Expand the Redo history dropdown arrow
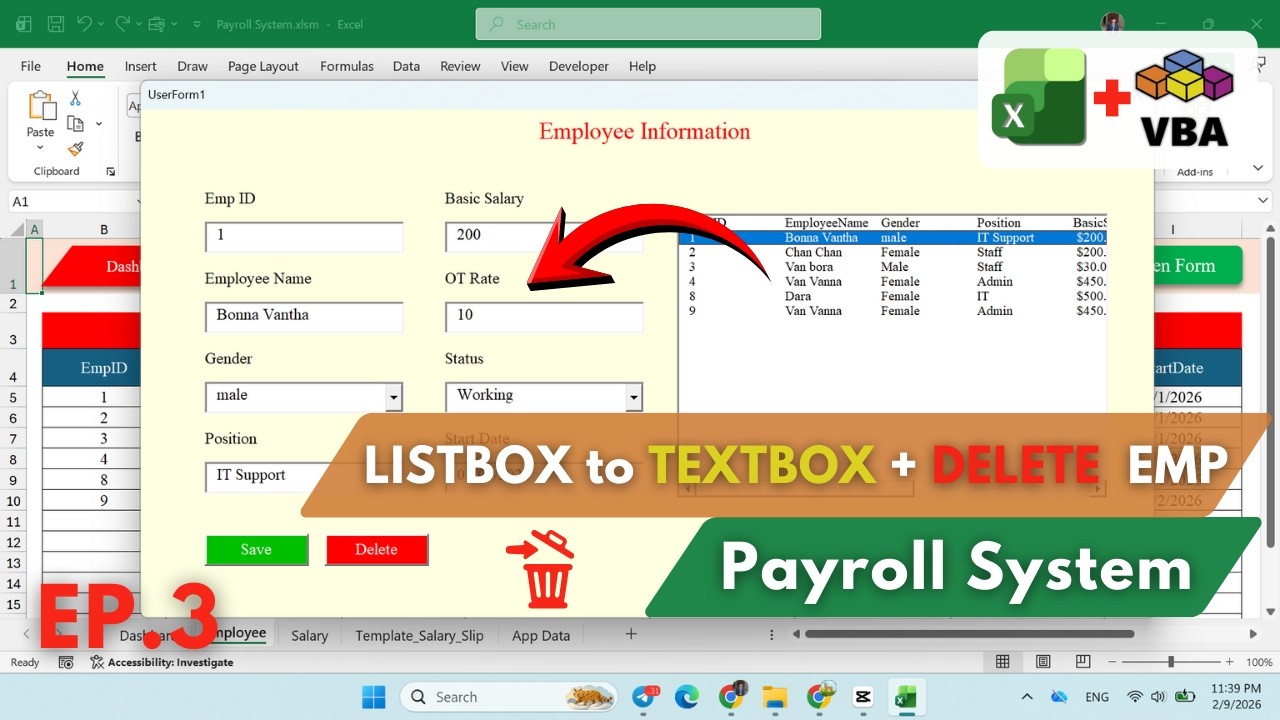 139,24
